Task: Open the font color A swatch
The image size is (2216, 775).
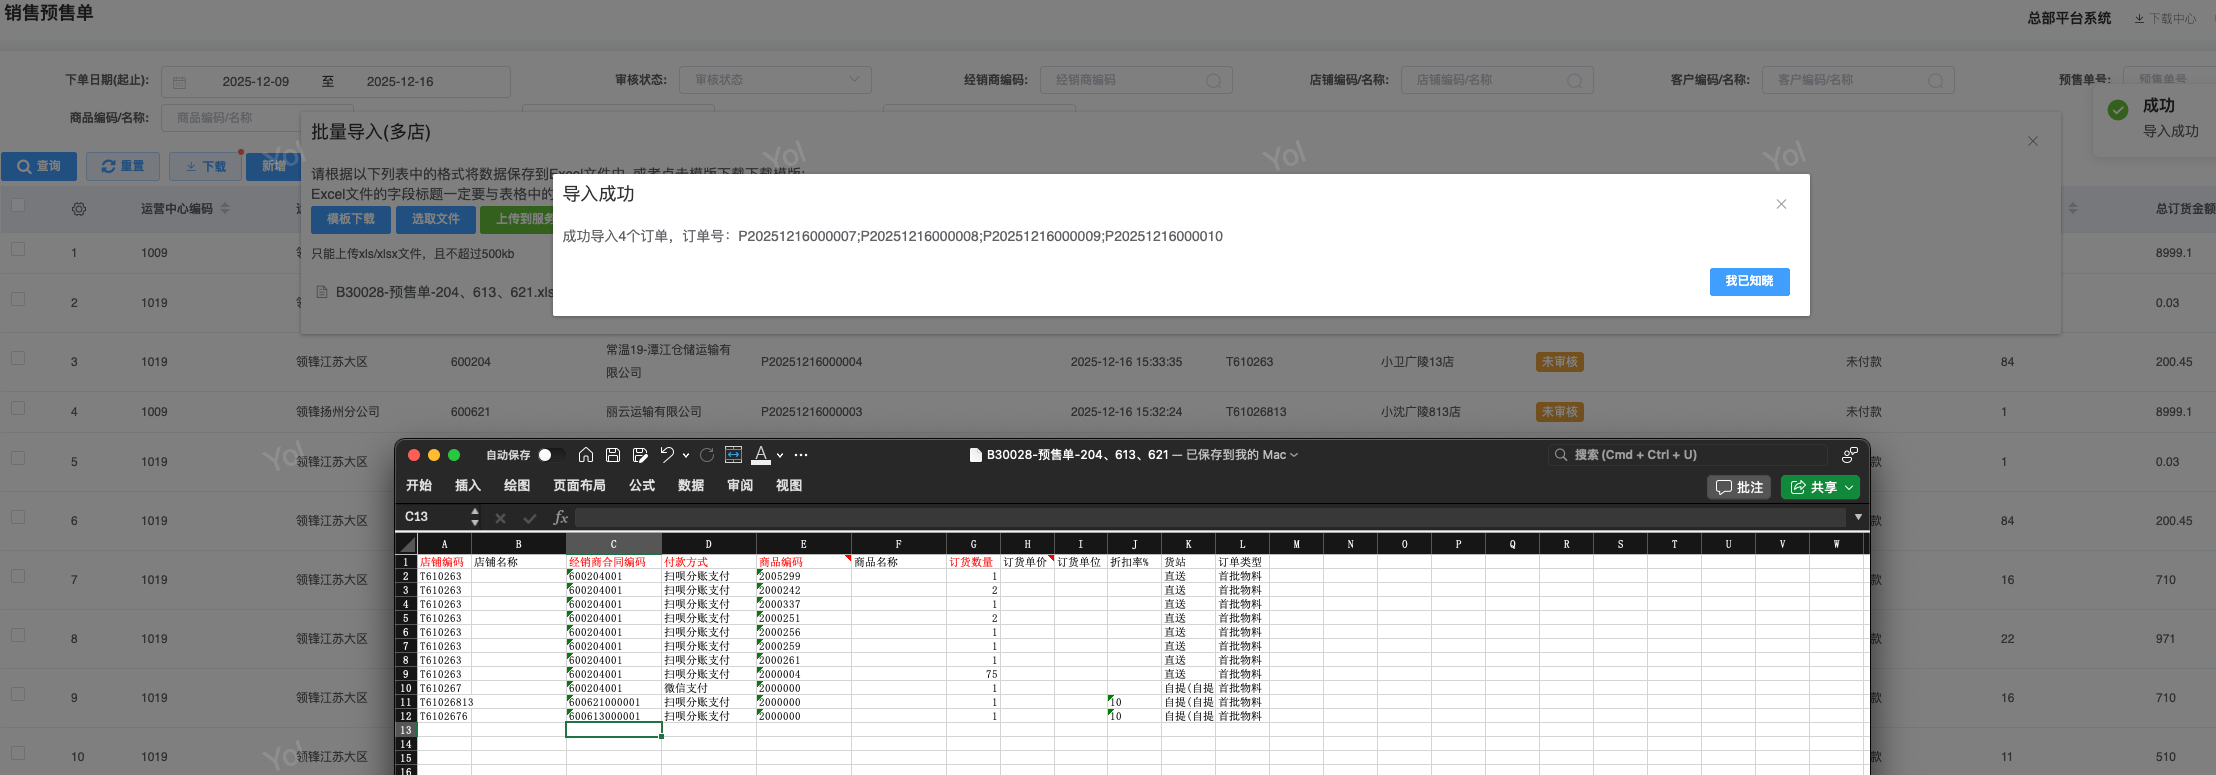Action: (761, 455)
